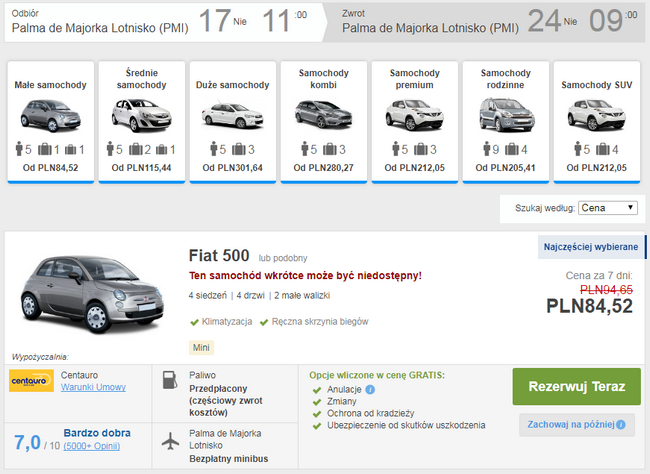Click the green checkmark beside Klimatyzacja
The width and height of the screenshot is (650, 474).
[x=194, y=322]
